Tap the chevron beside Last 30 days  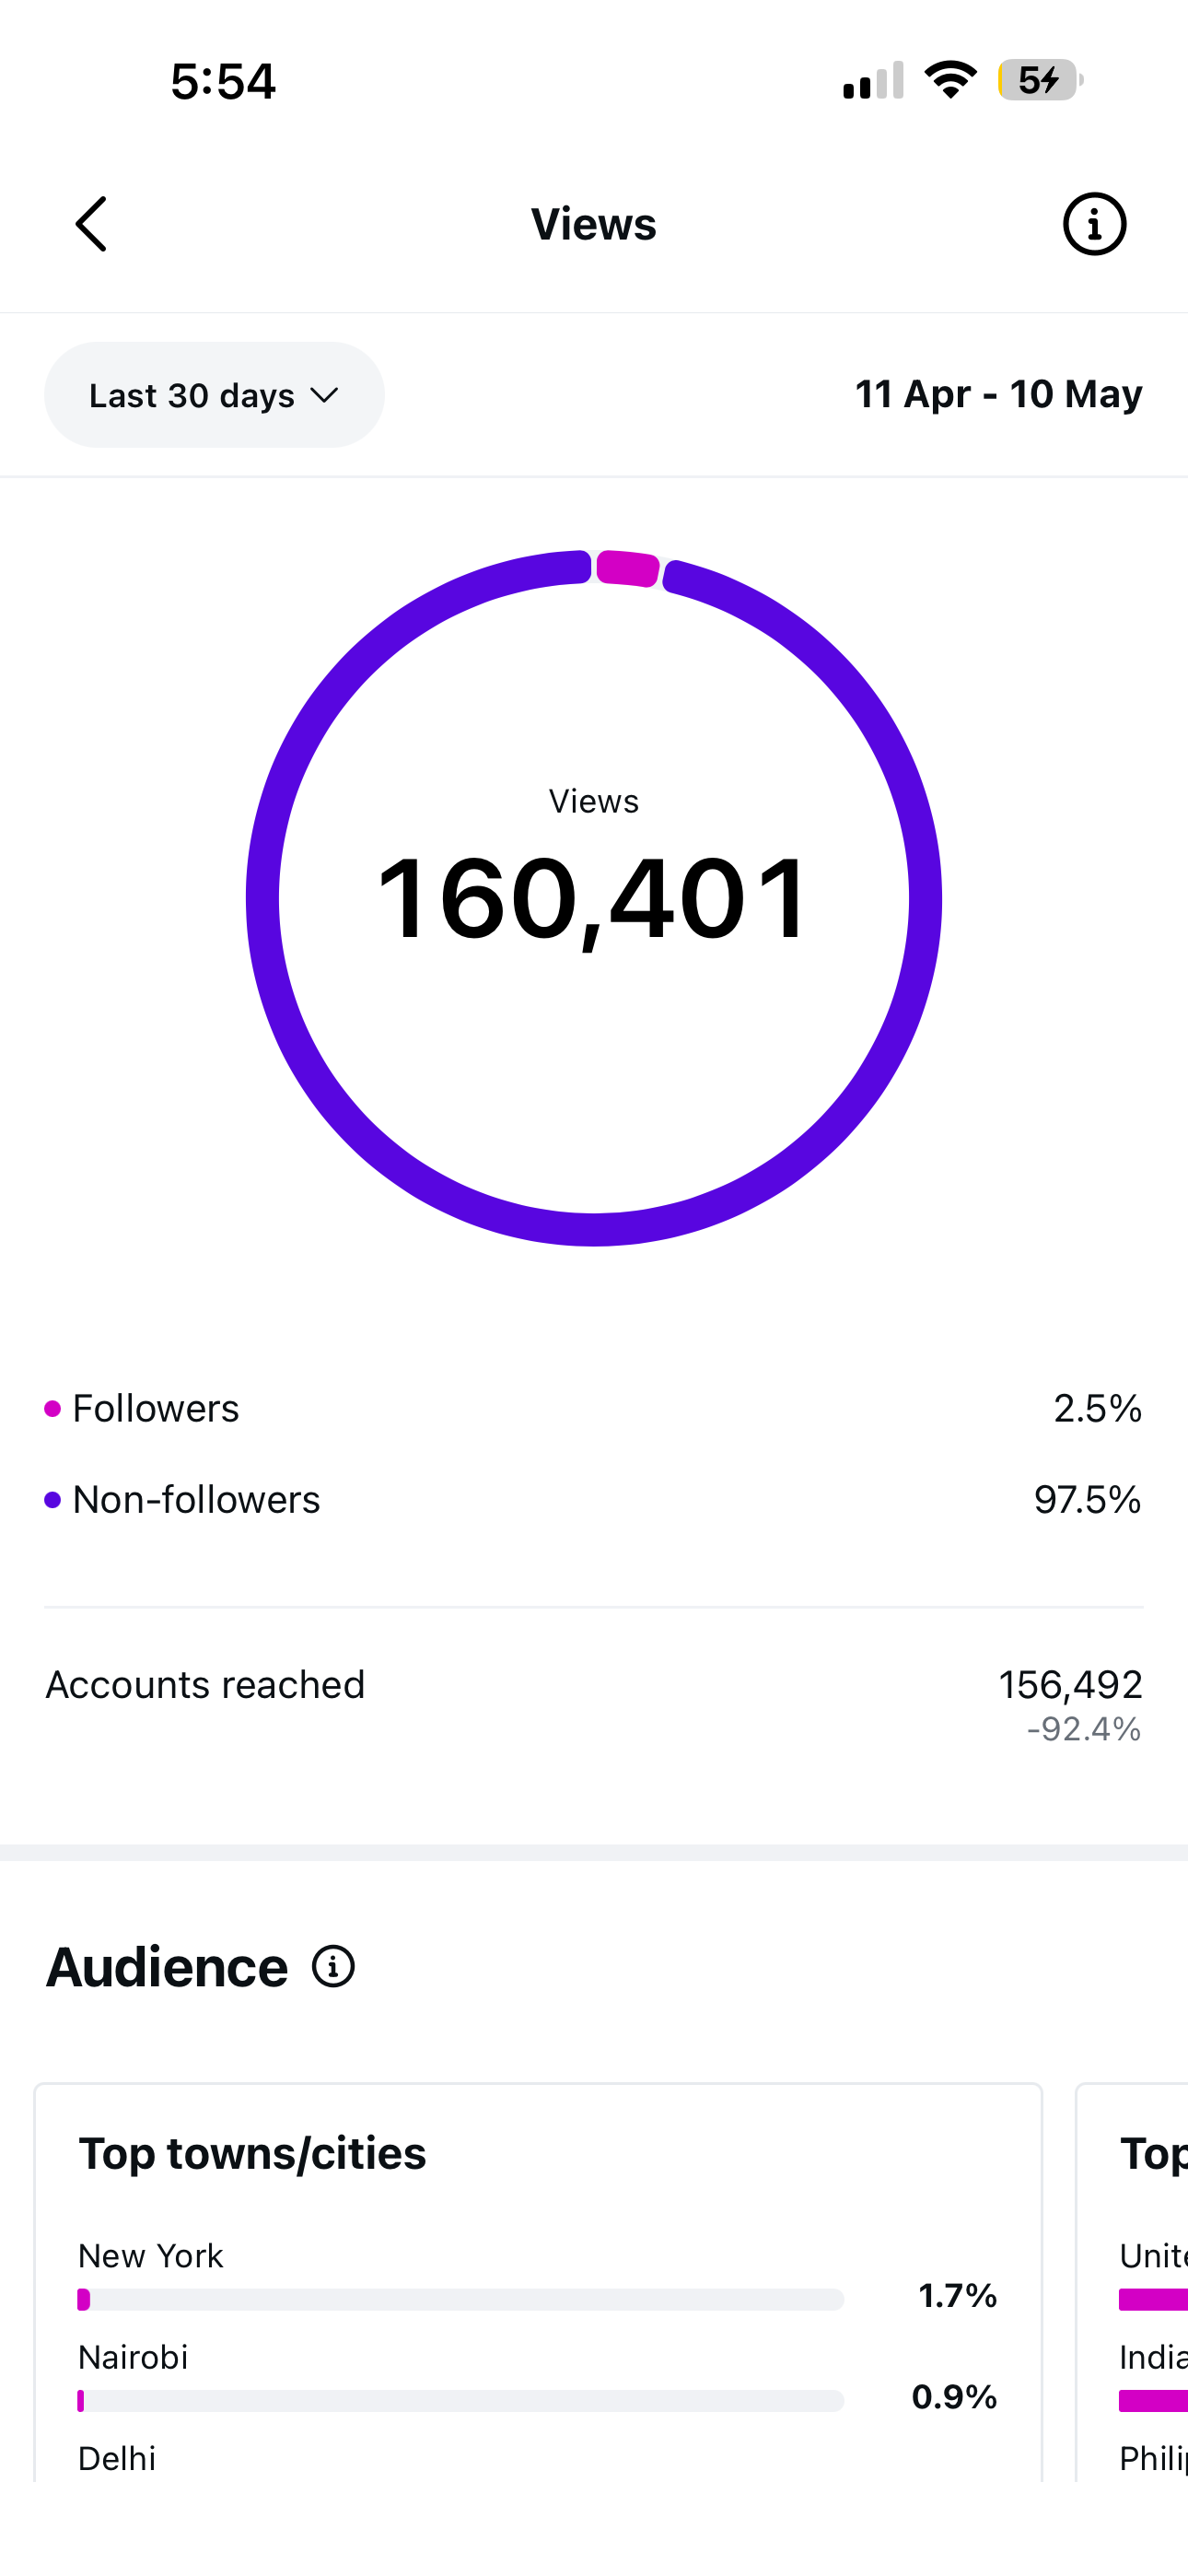point(324,395)
